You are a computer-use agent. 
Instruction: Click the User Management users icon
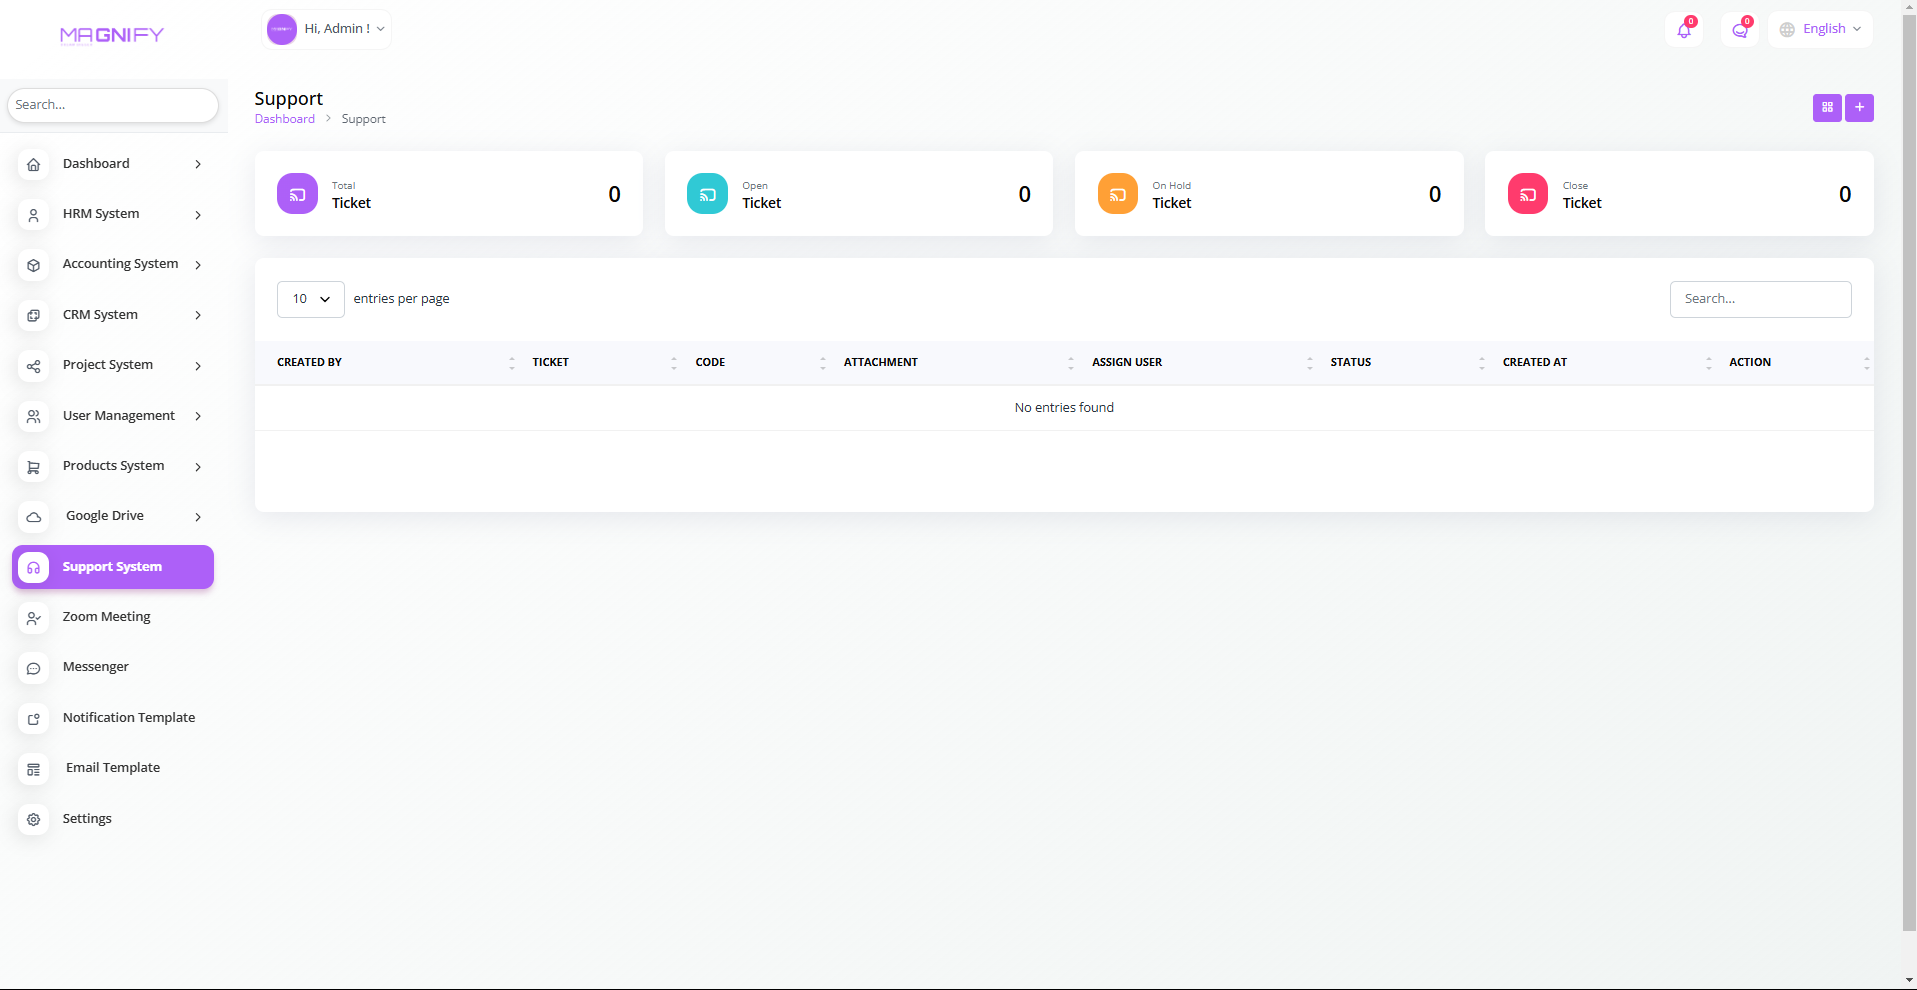pyautogui.click(x=33, y=416)
